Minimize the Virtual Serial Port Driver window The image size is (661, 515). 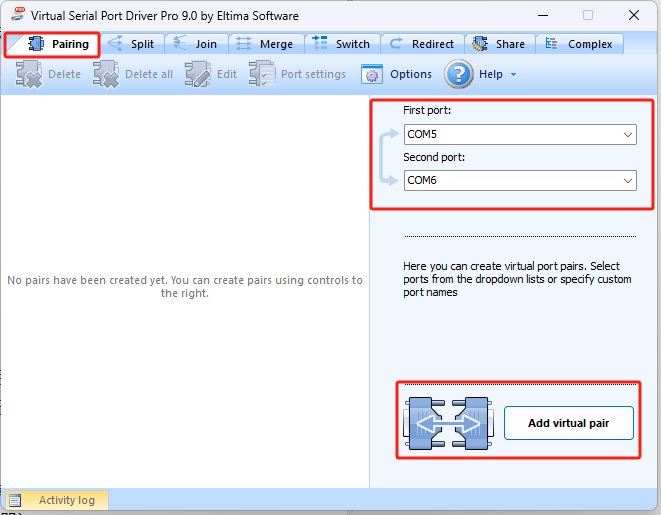click(x=543, y=16)
